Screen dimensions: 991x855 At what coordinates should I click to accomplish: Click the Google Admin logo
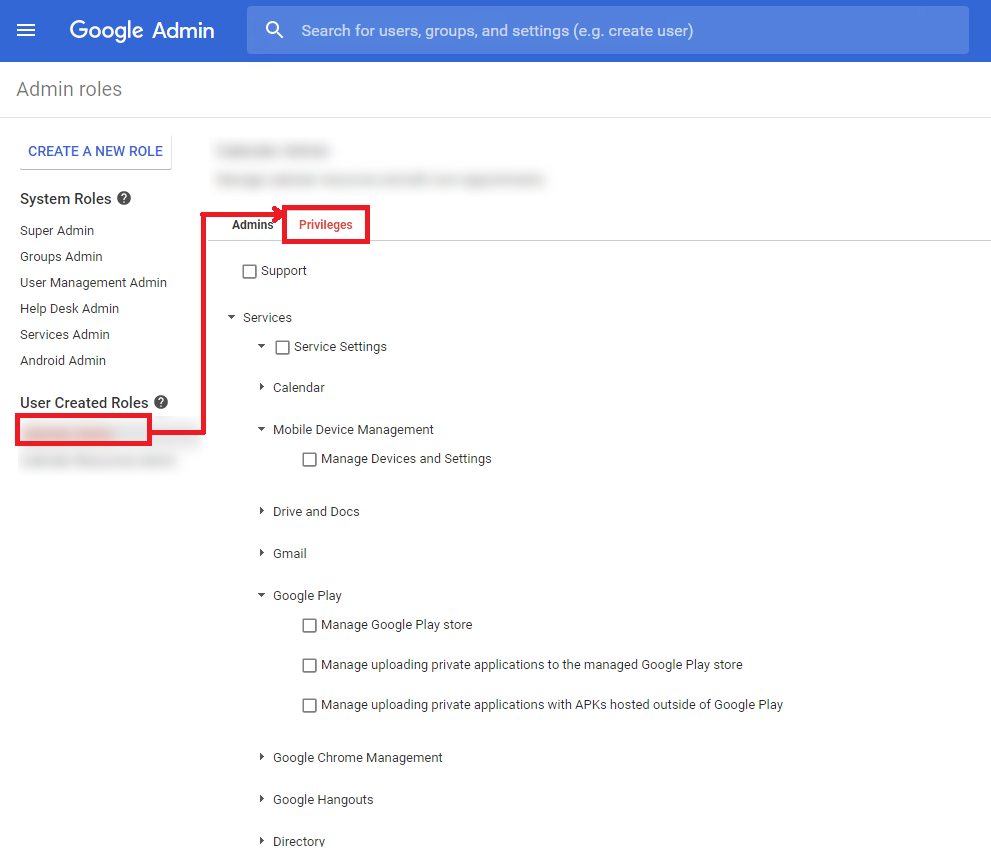pyautogui.click(x=141, y=30)
